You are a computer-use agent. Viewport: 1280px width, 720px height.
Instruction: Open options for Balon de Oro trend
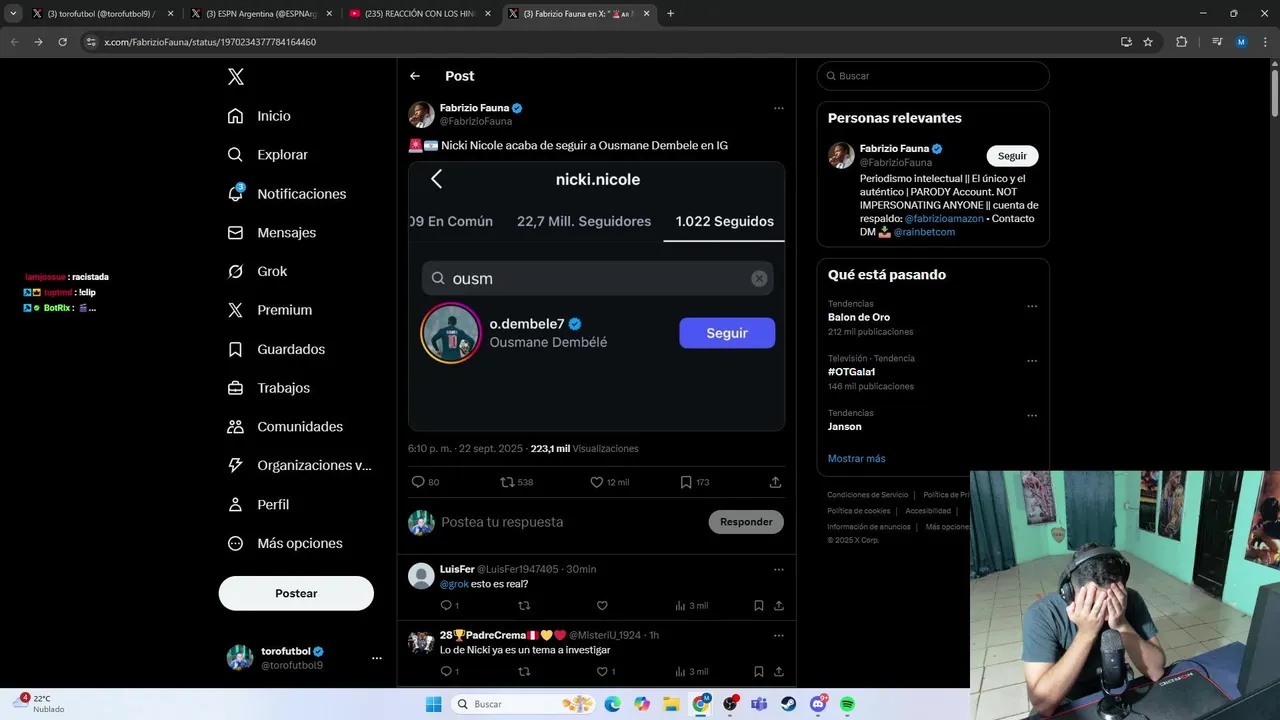click(x=1032, y=306)
